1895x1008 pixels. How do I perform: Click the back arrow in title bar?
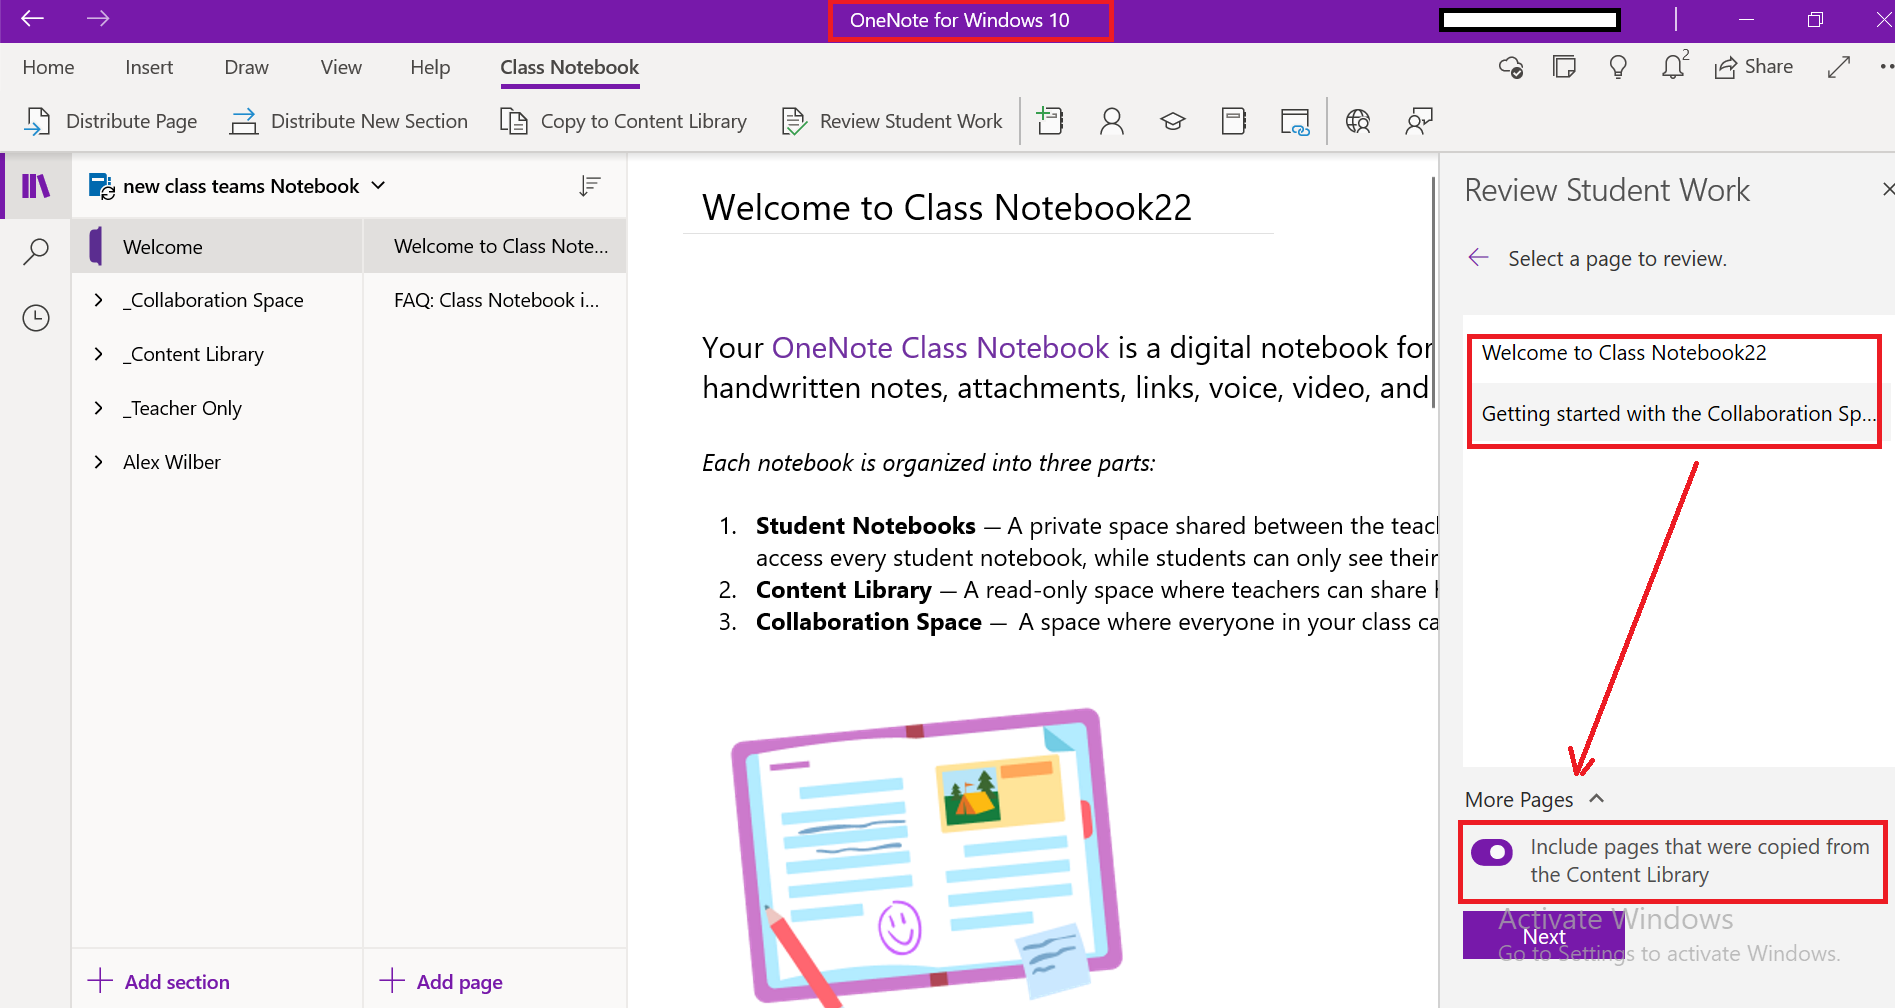33,19
